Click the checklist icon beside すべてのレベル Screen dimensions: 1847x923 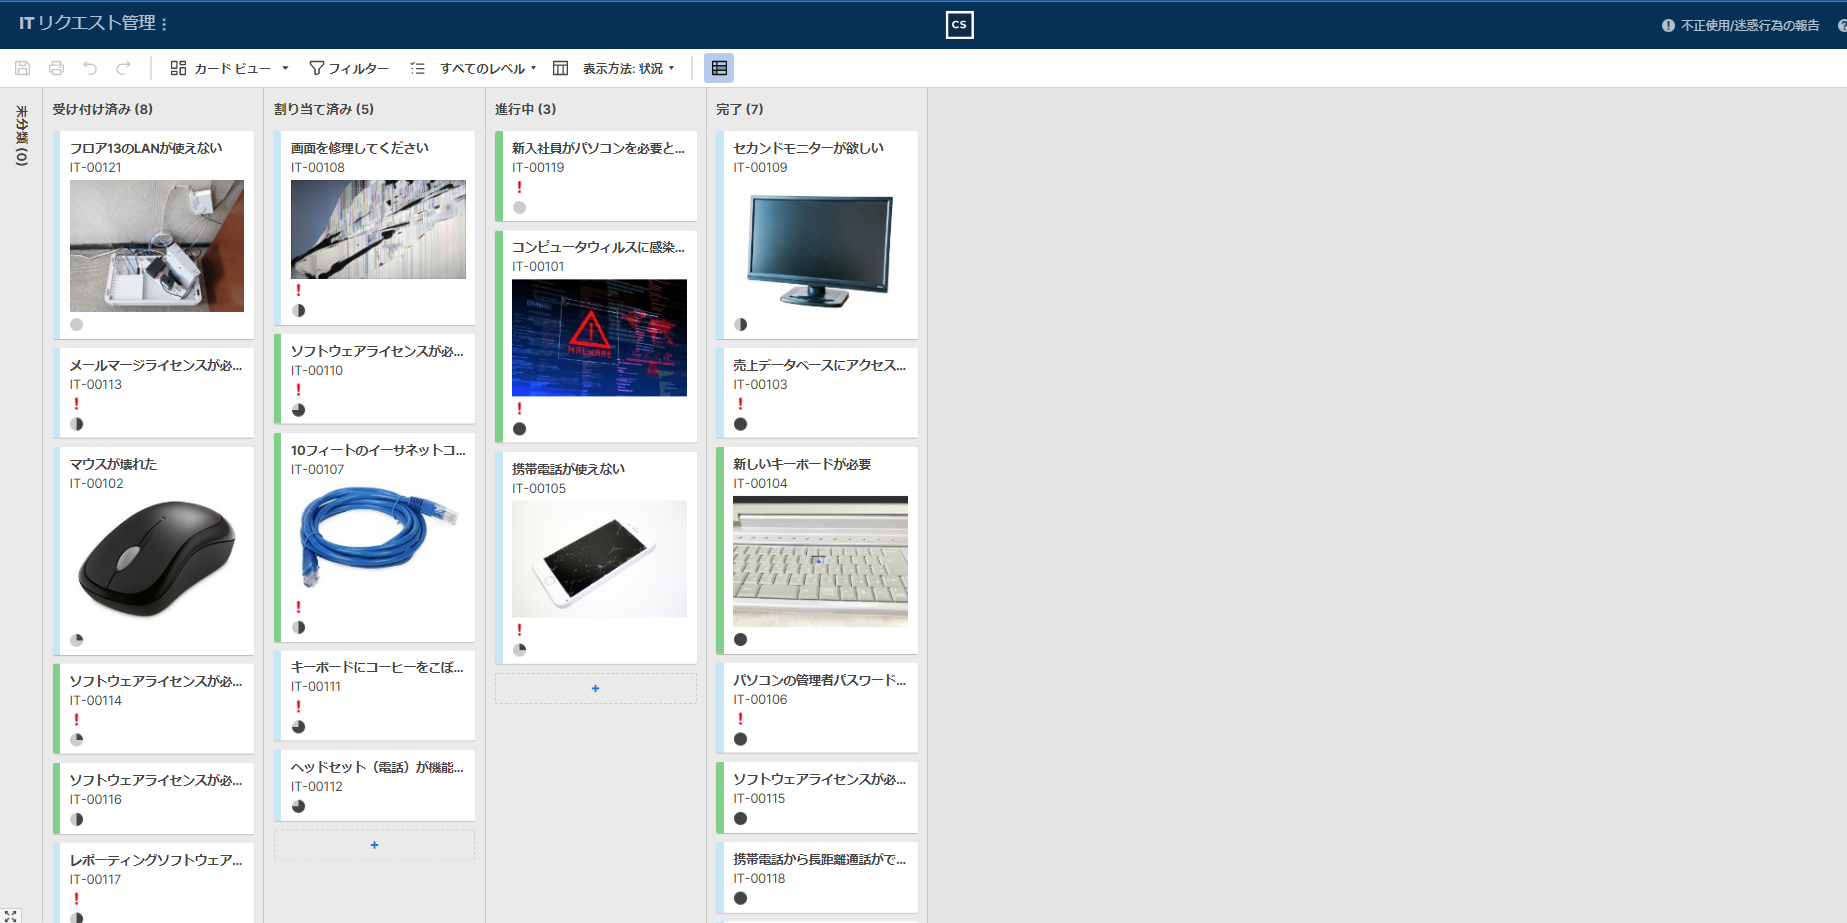pos(418,67)
